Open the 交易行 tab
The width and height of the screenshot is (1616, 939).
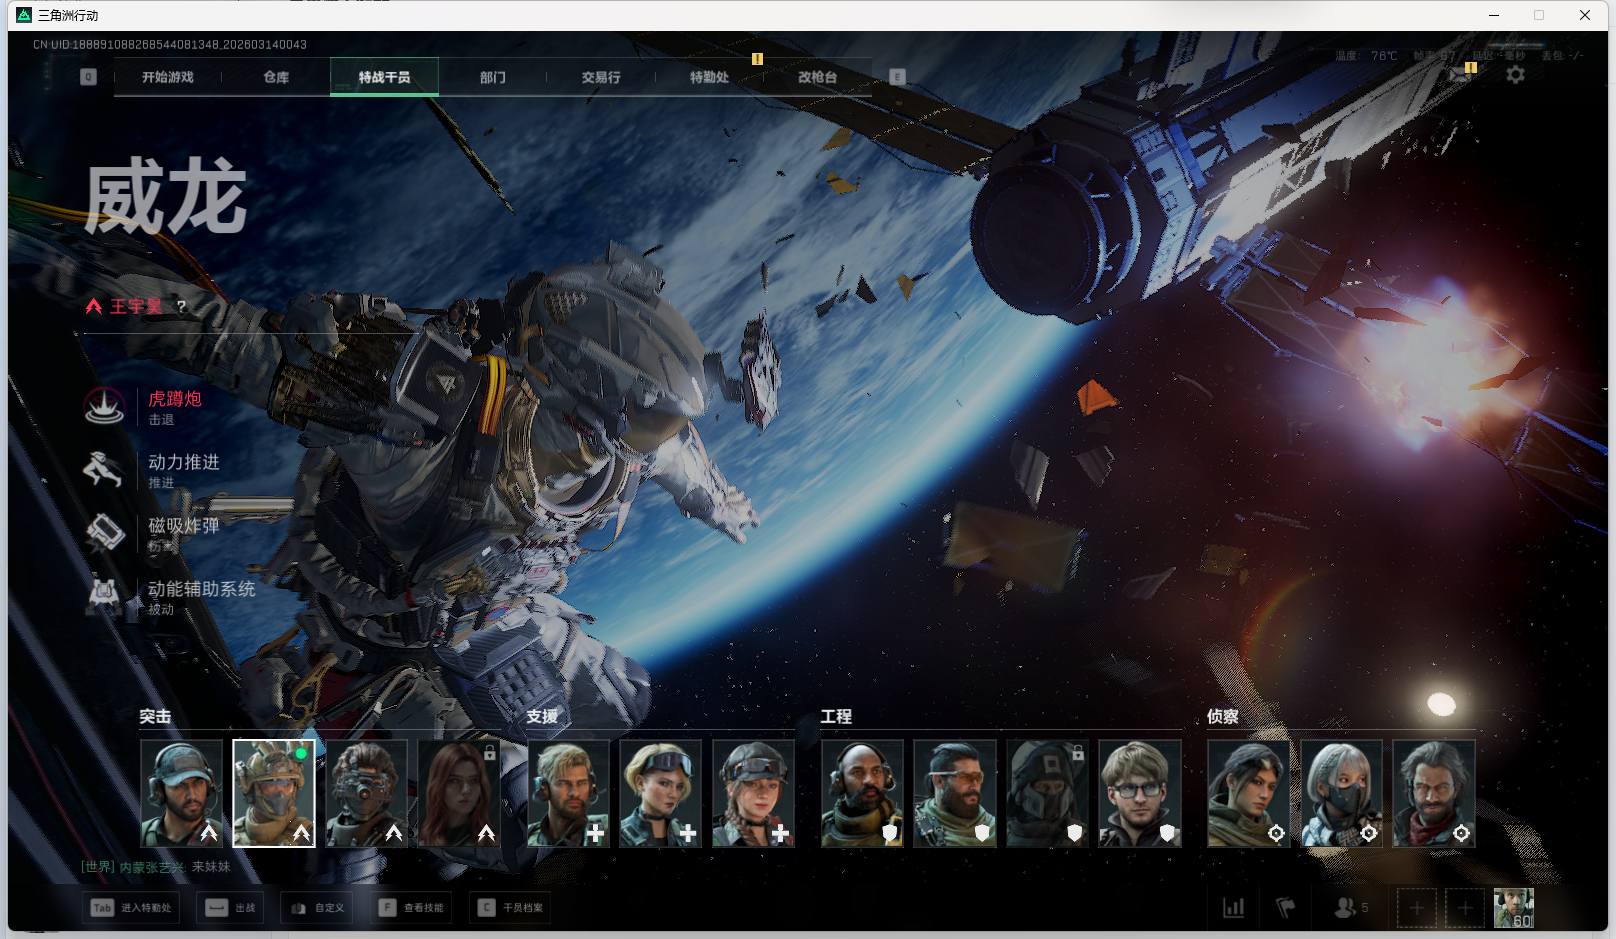pyautogui.click(x=601, y=77)
